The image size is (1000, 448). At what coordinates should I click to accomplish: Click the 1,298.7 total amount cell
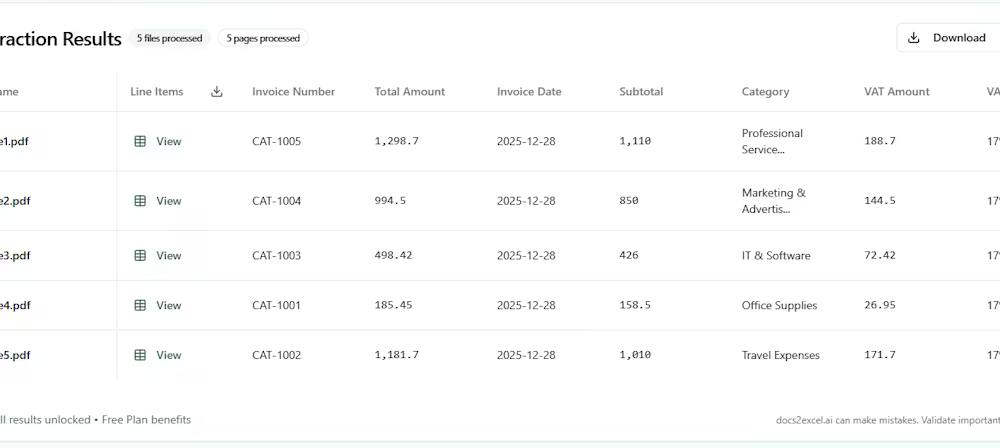[396, 142]
